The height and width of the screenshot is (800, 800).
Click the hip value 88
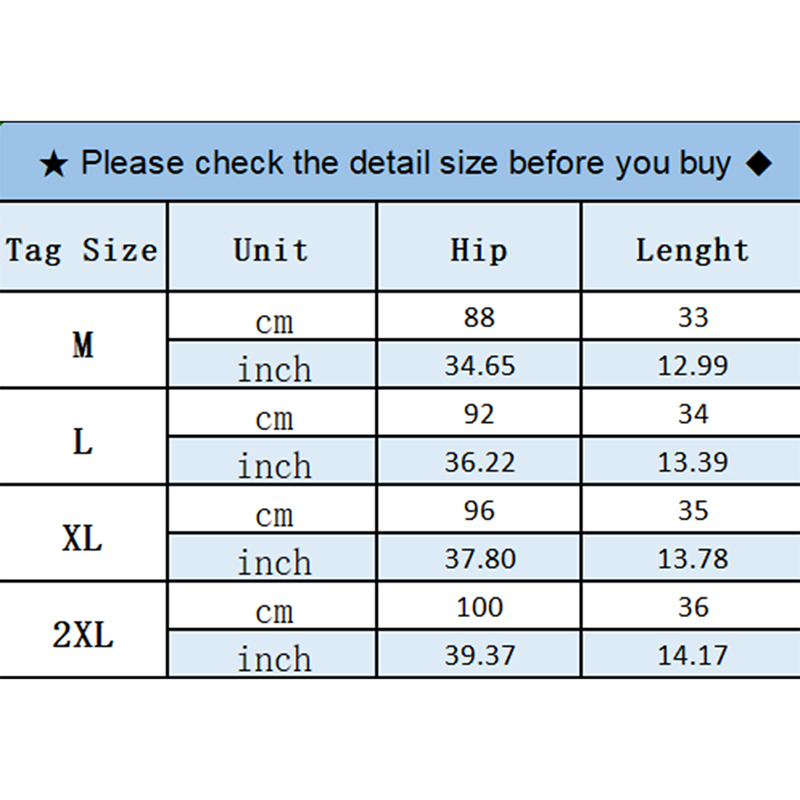pos(479,318)
